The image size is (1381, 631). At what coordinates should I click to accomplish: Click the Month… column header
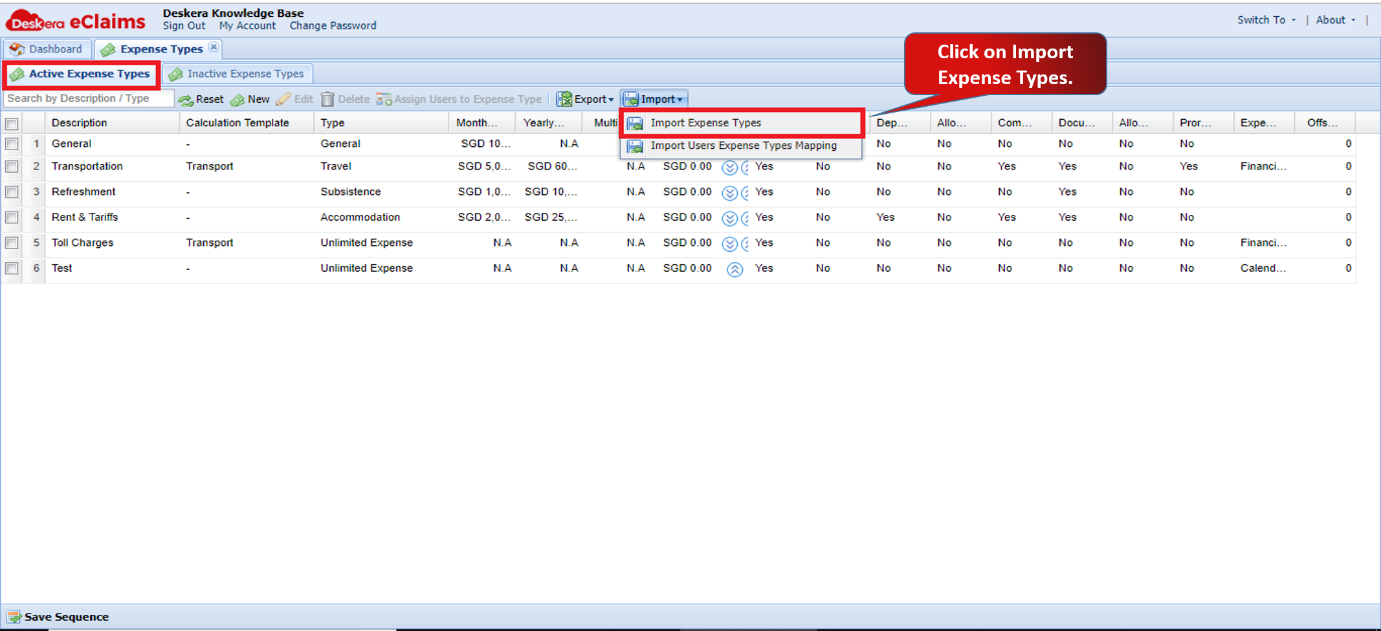pos(483,123)
